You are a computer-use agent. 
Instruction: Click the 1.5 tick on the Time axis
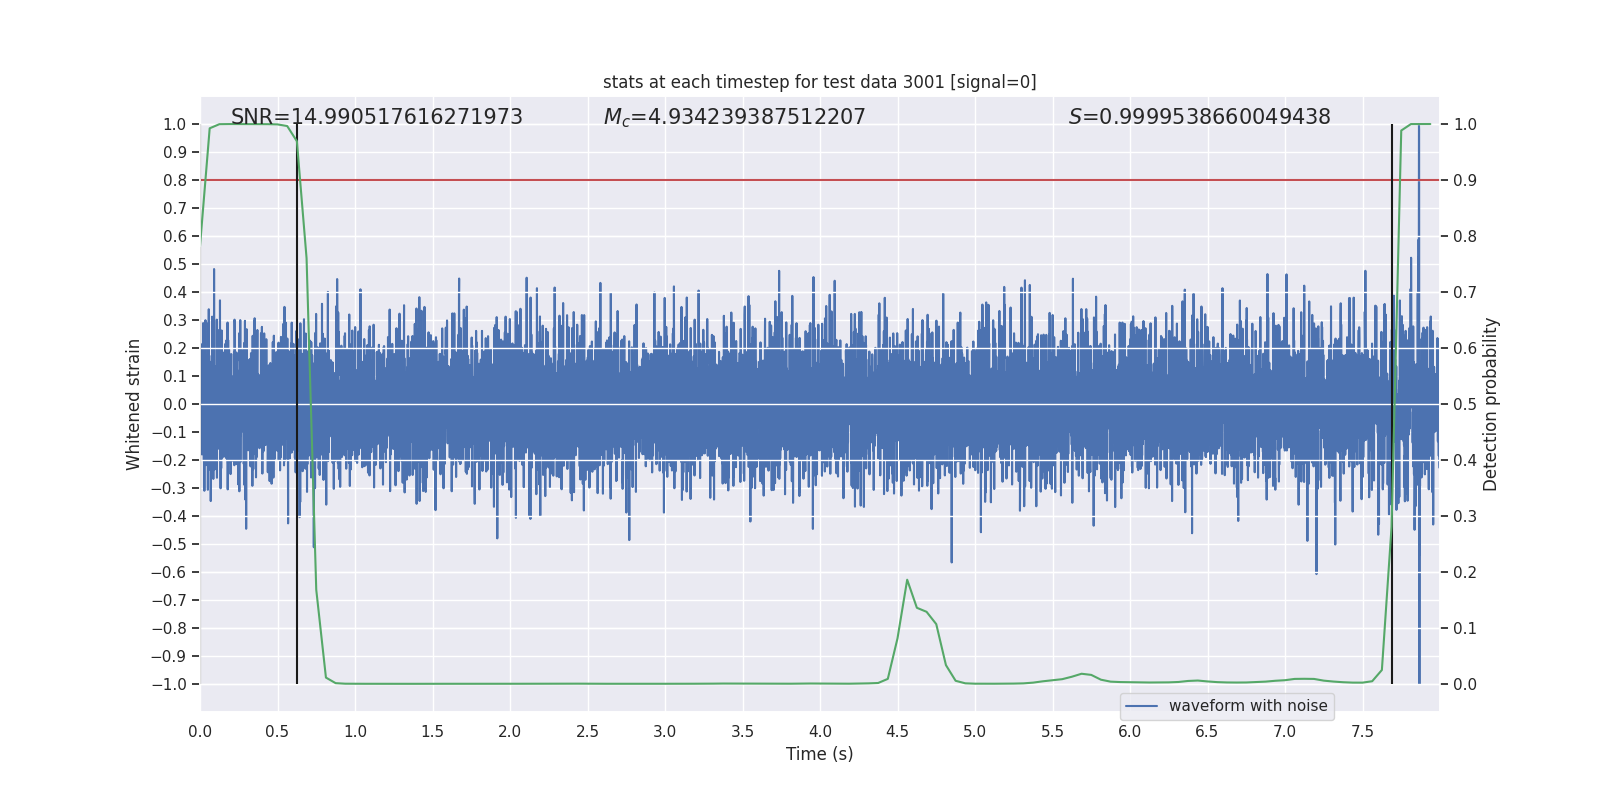pyautogui.click(x=433, y=731)
